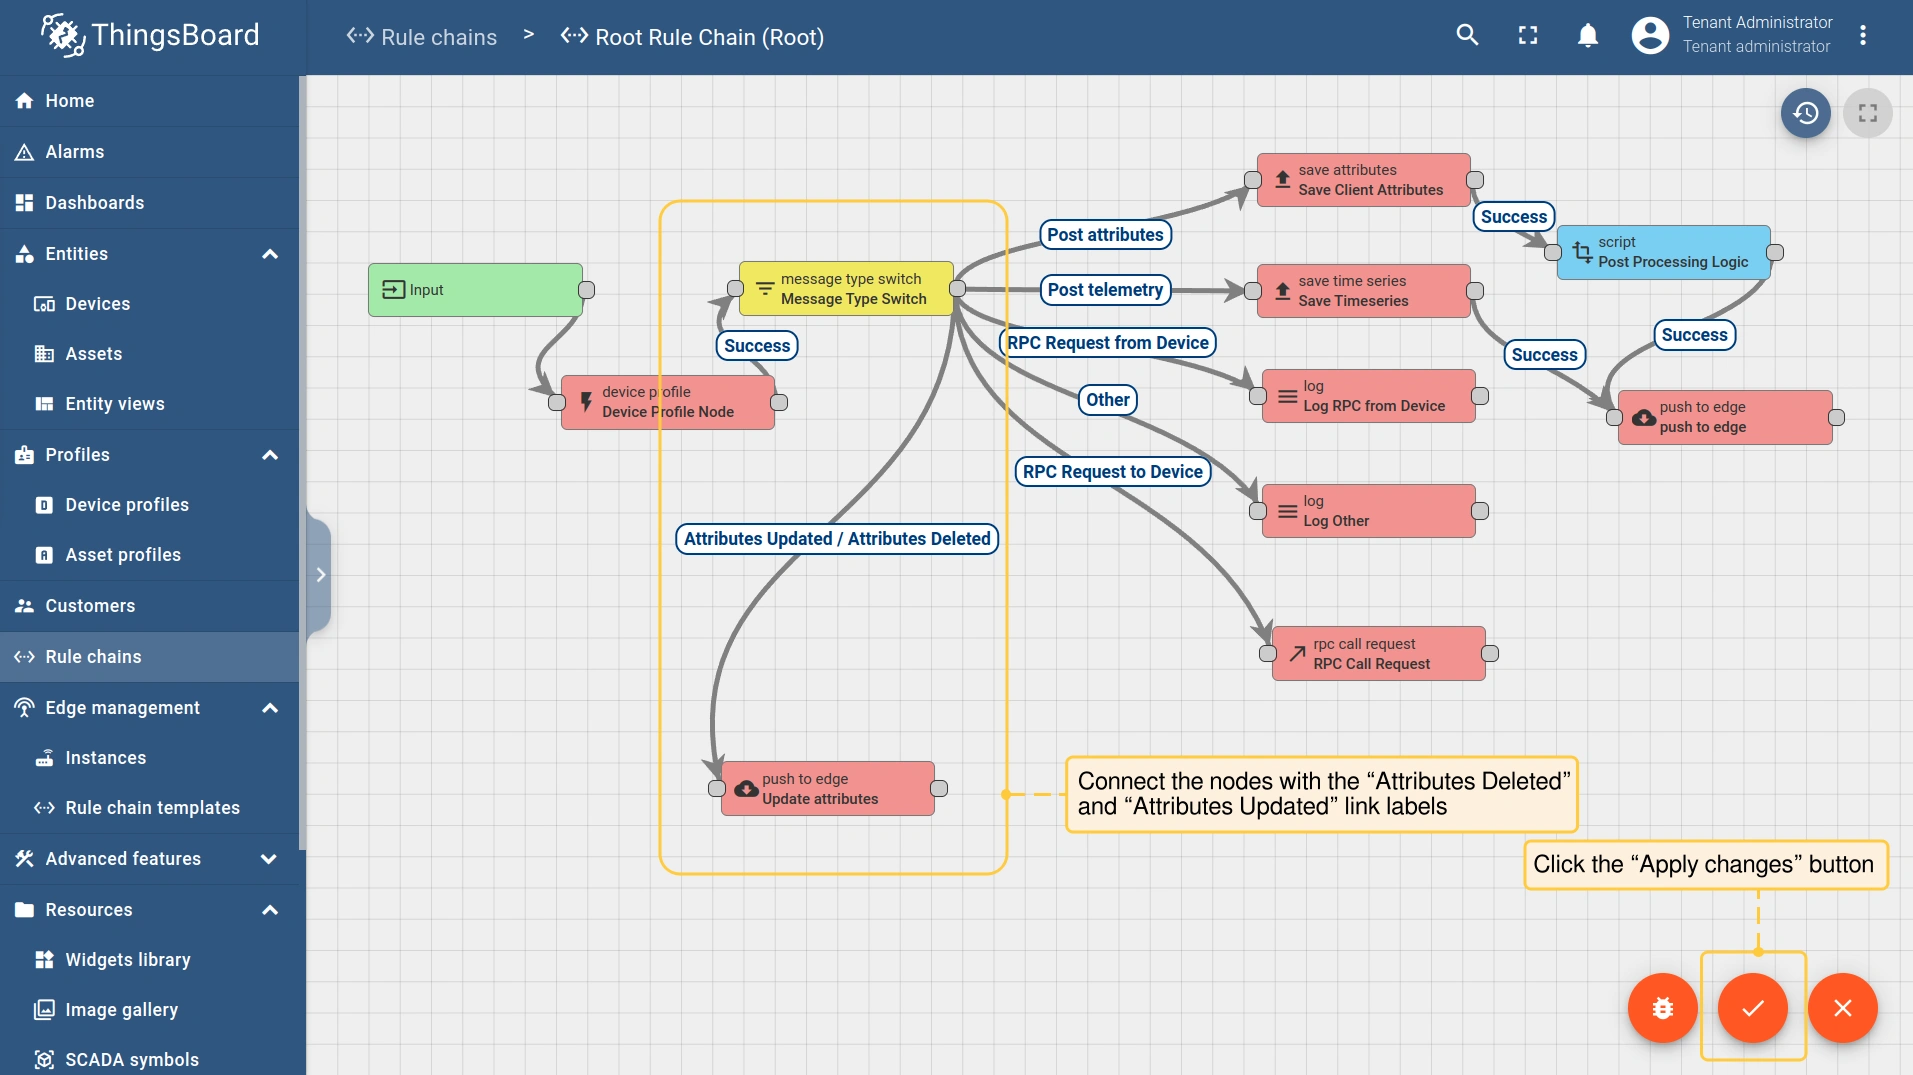Open the Tenant Administrator profile avatar
1913x1075 pixels.
[x=1649, y=36]
